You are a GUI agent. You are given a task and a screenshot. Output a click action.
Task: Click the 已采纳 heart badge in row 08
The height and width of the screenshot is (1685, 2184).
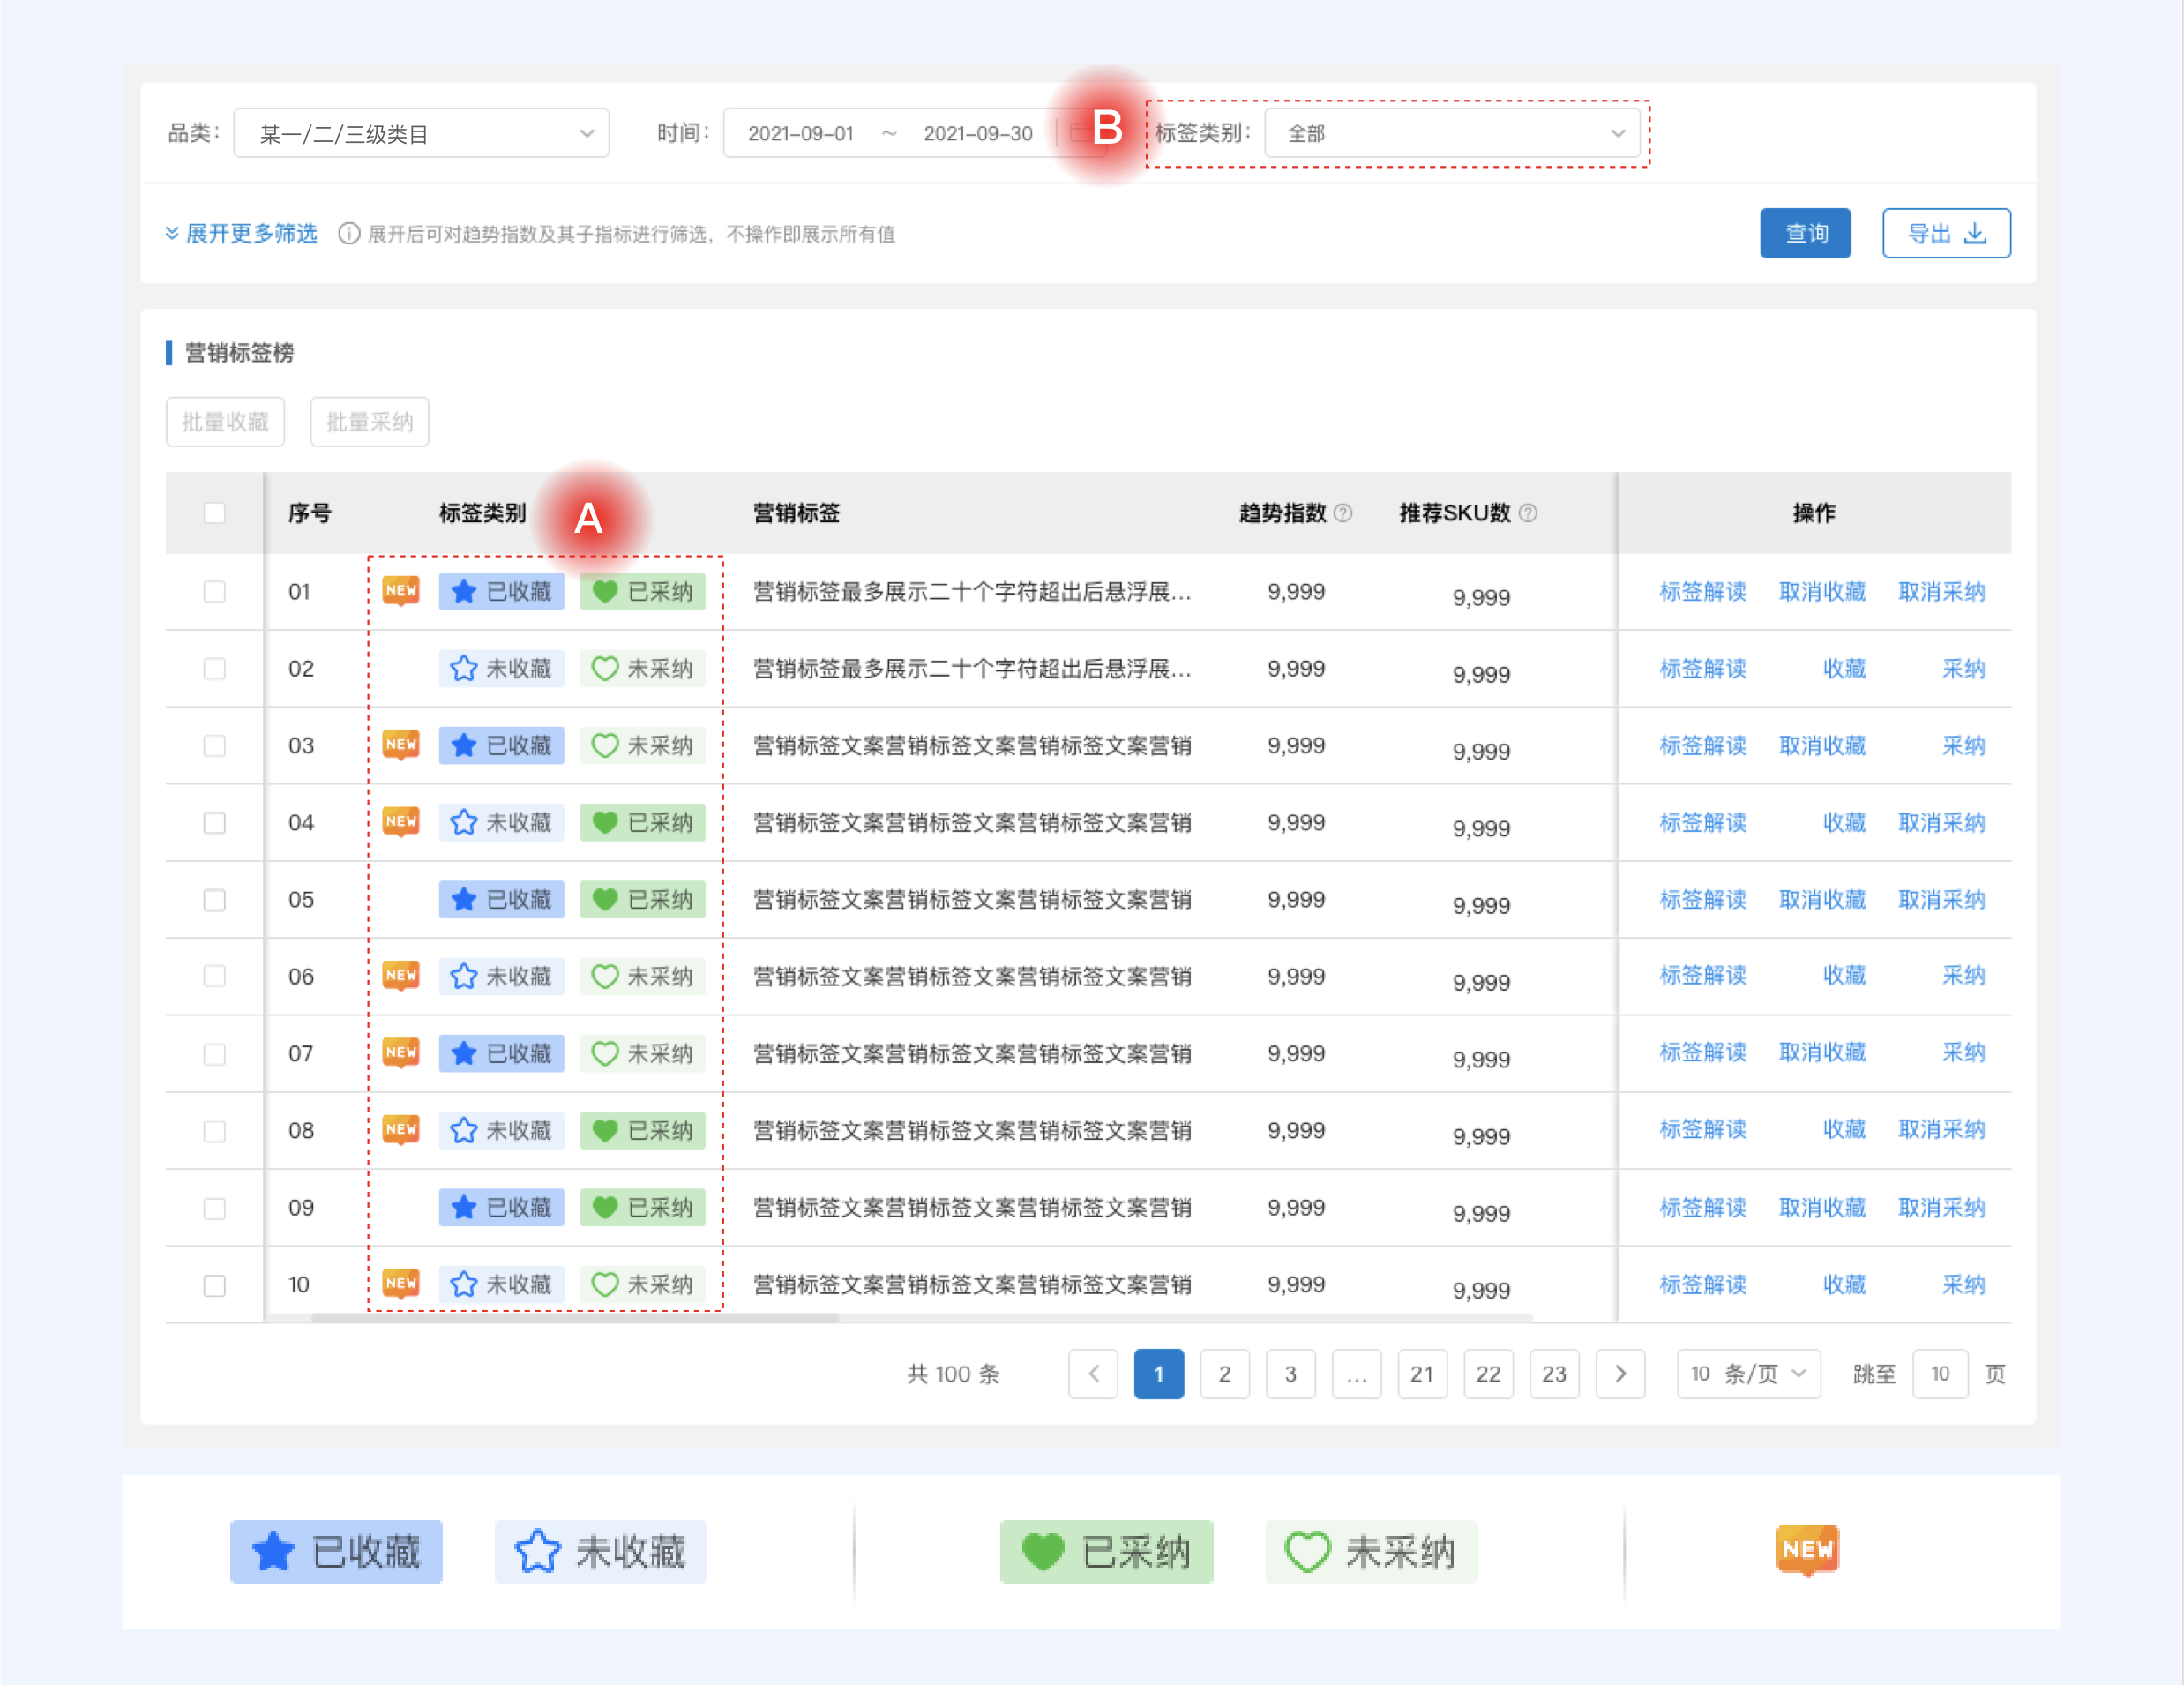tap(642, 1130)
